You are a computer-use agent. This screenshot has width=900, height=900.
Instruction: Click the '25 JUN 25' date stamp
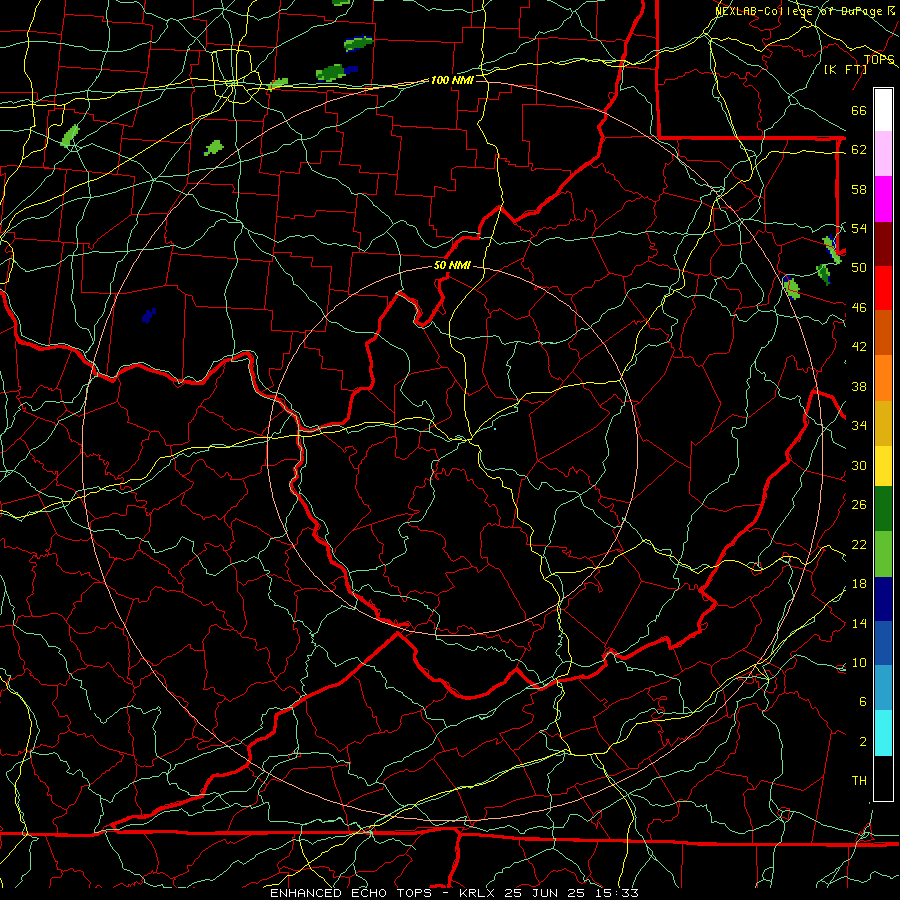(544, 893)
